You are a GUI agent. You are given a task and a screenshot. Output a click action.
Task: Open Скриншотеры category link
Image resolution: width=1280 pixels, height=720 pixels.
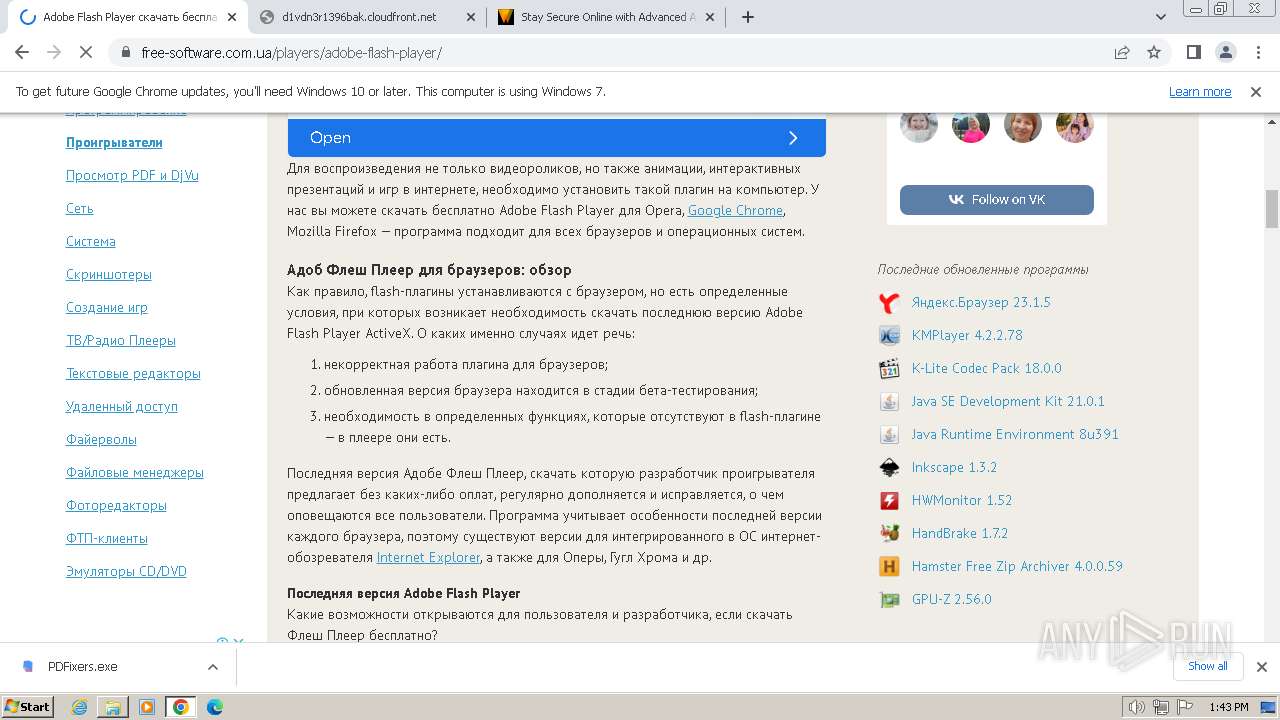coord(109,274)
